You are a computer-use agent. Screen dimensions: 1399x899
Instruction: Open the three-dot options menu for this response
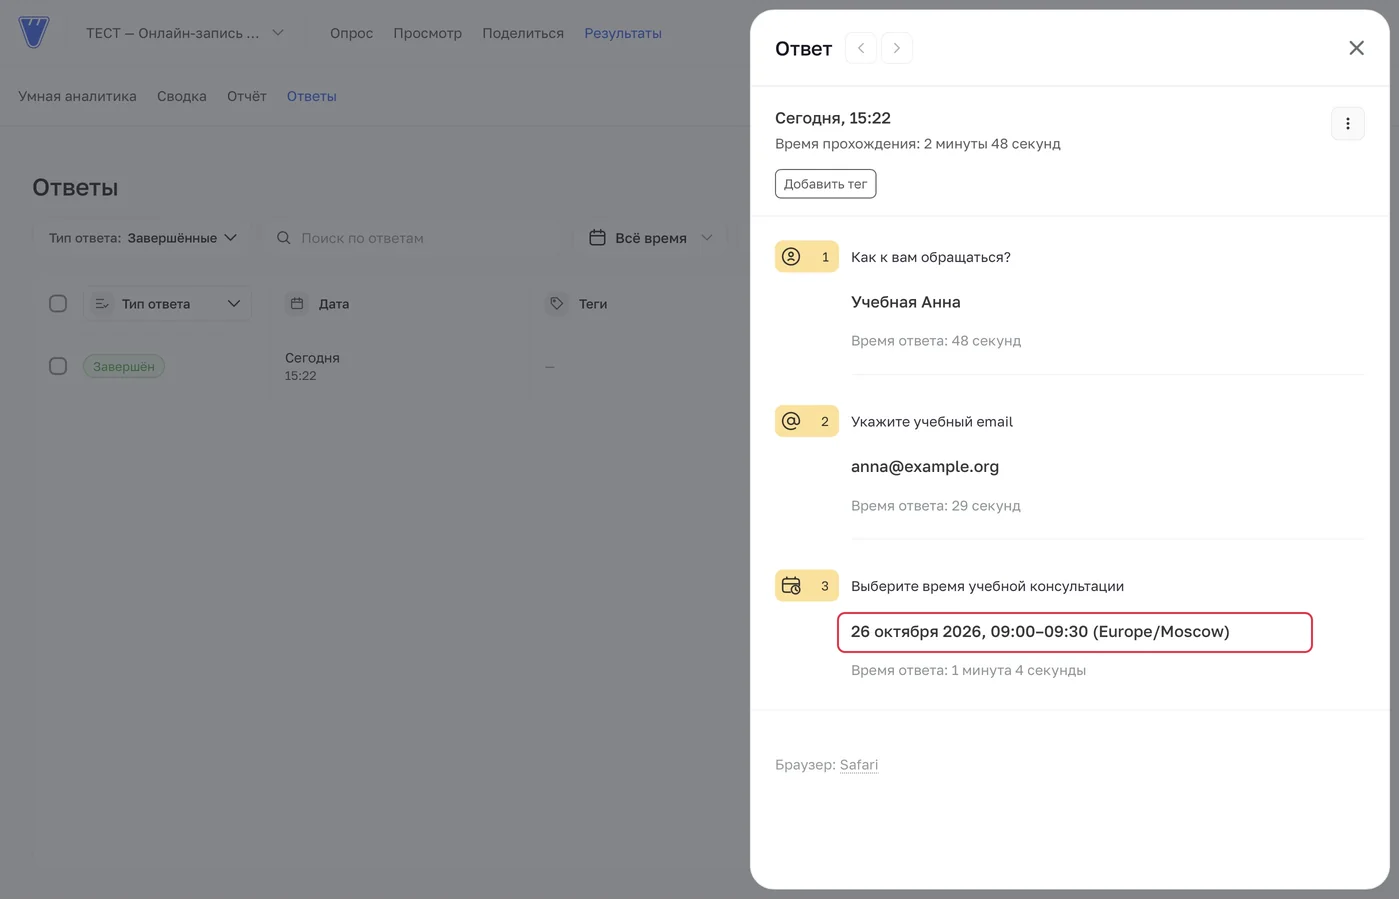[1347, 124]
